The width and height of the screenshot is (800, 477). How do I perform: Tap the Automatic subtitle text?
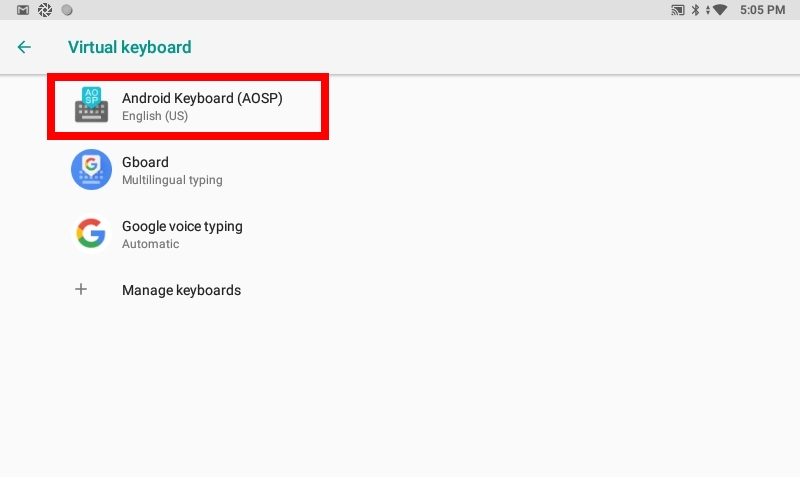pos(151,244)
